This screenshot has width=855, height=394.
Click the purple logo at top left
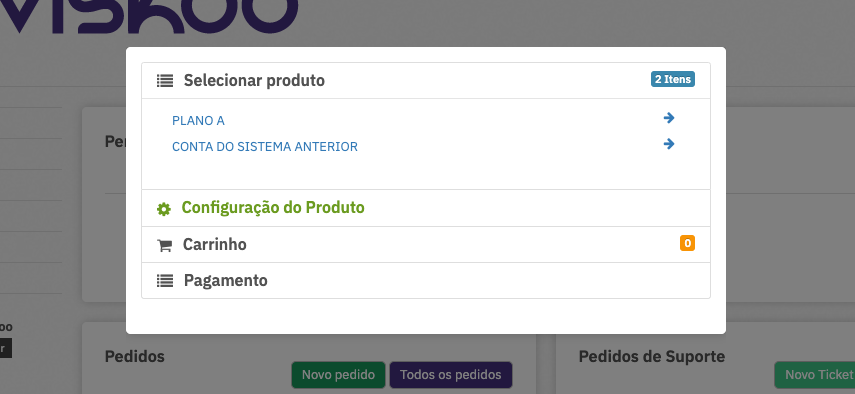[x=148, y=16]
